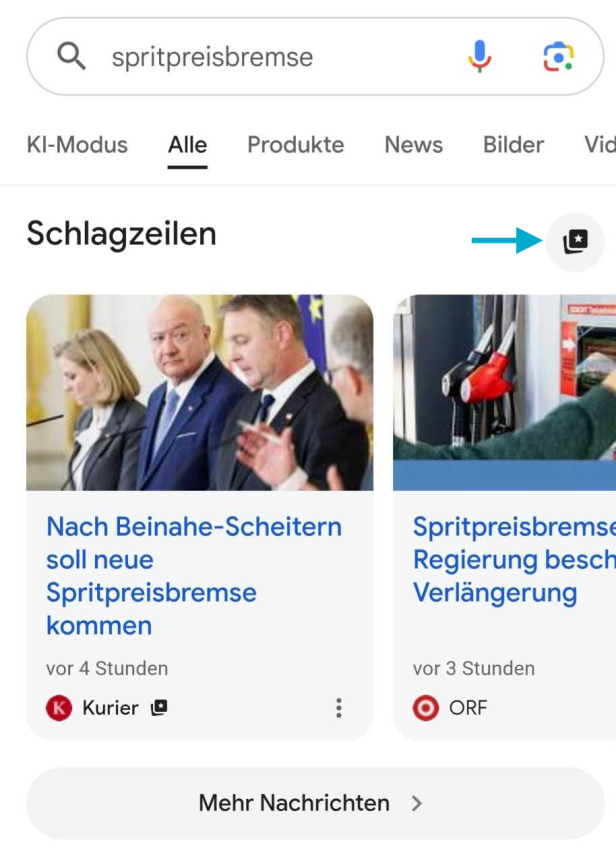Tap the spritpreisbremse search input field

[250, 55]
